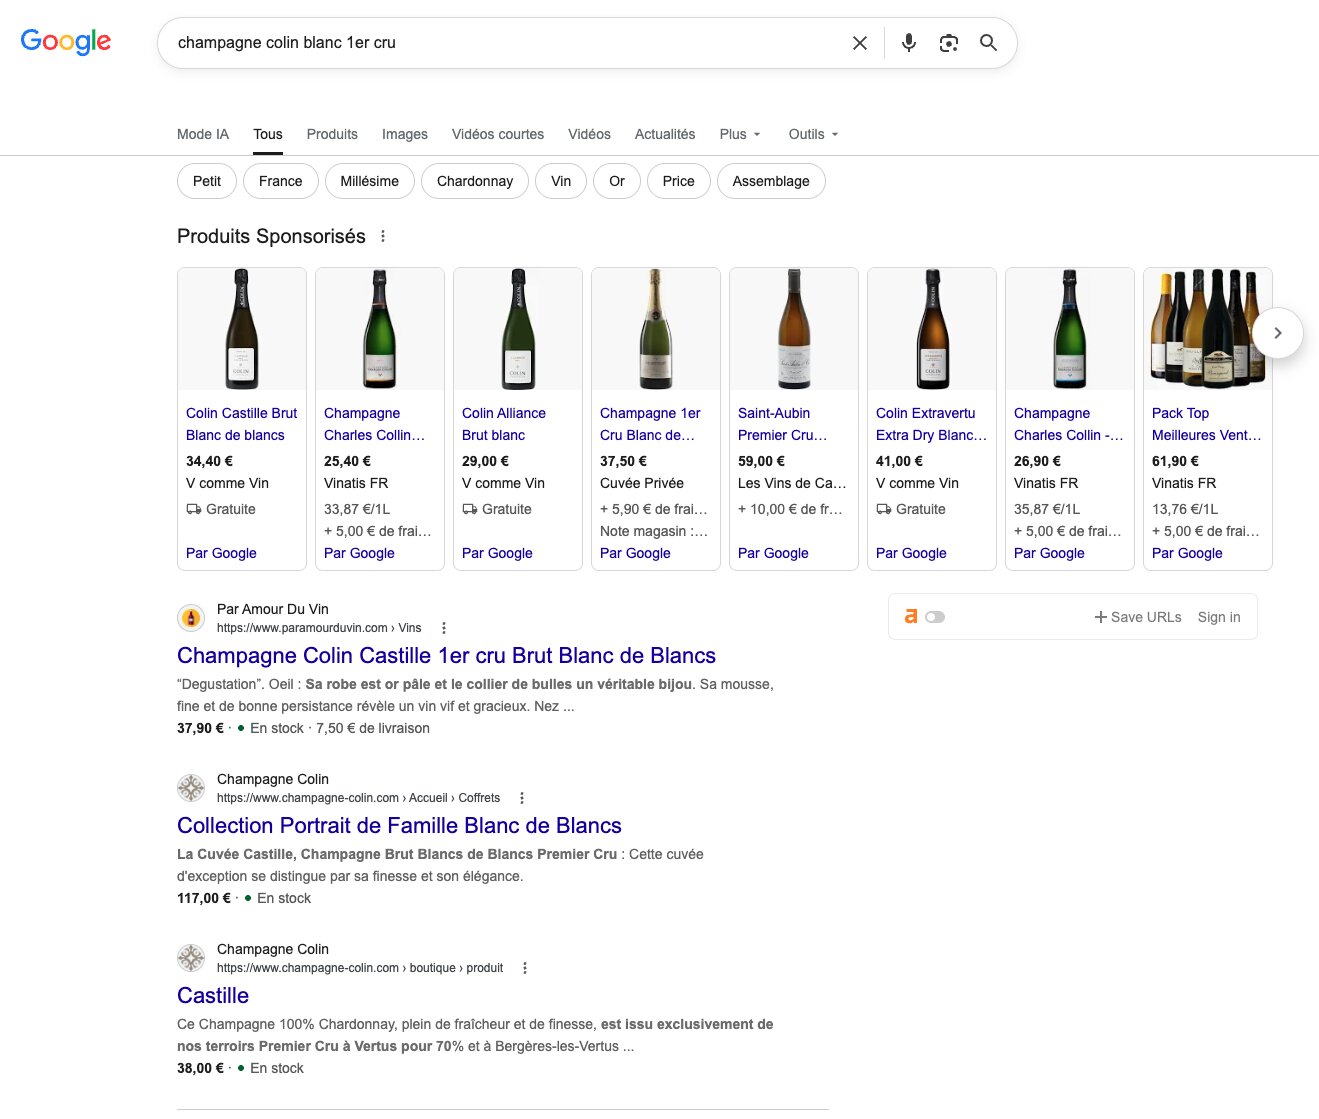The width and height of the screenshot is (1319, 1119).
Task: Switch to the Vidéos tab
Action: 589,134
